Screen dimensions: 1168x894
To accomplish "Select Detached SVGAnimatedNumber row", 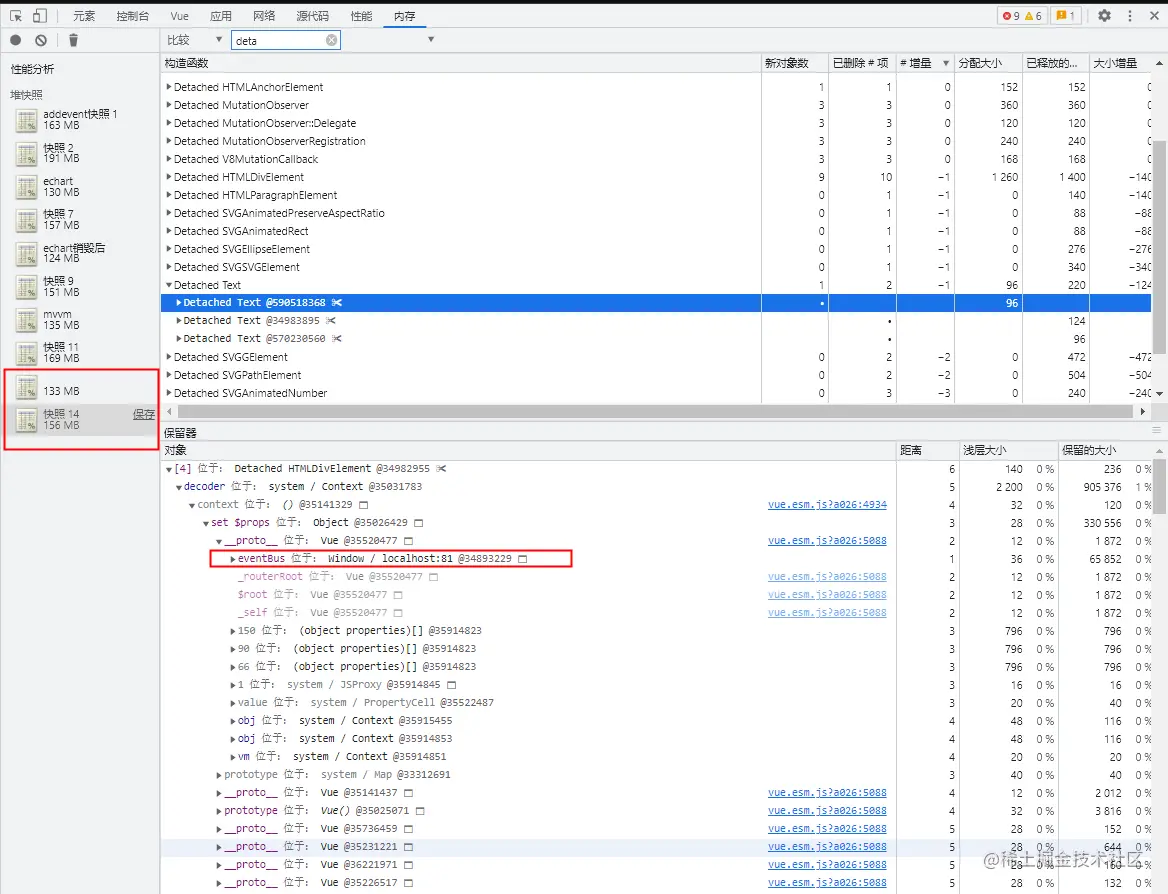I will (656, 393).
